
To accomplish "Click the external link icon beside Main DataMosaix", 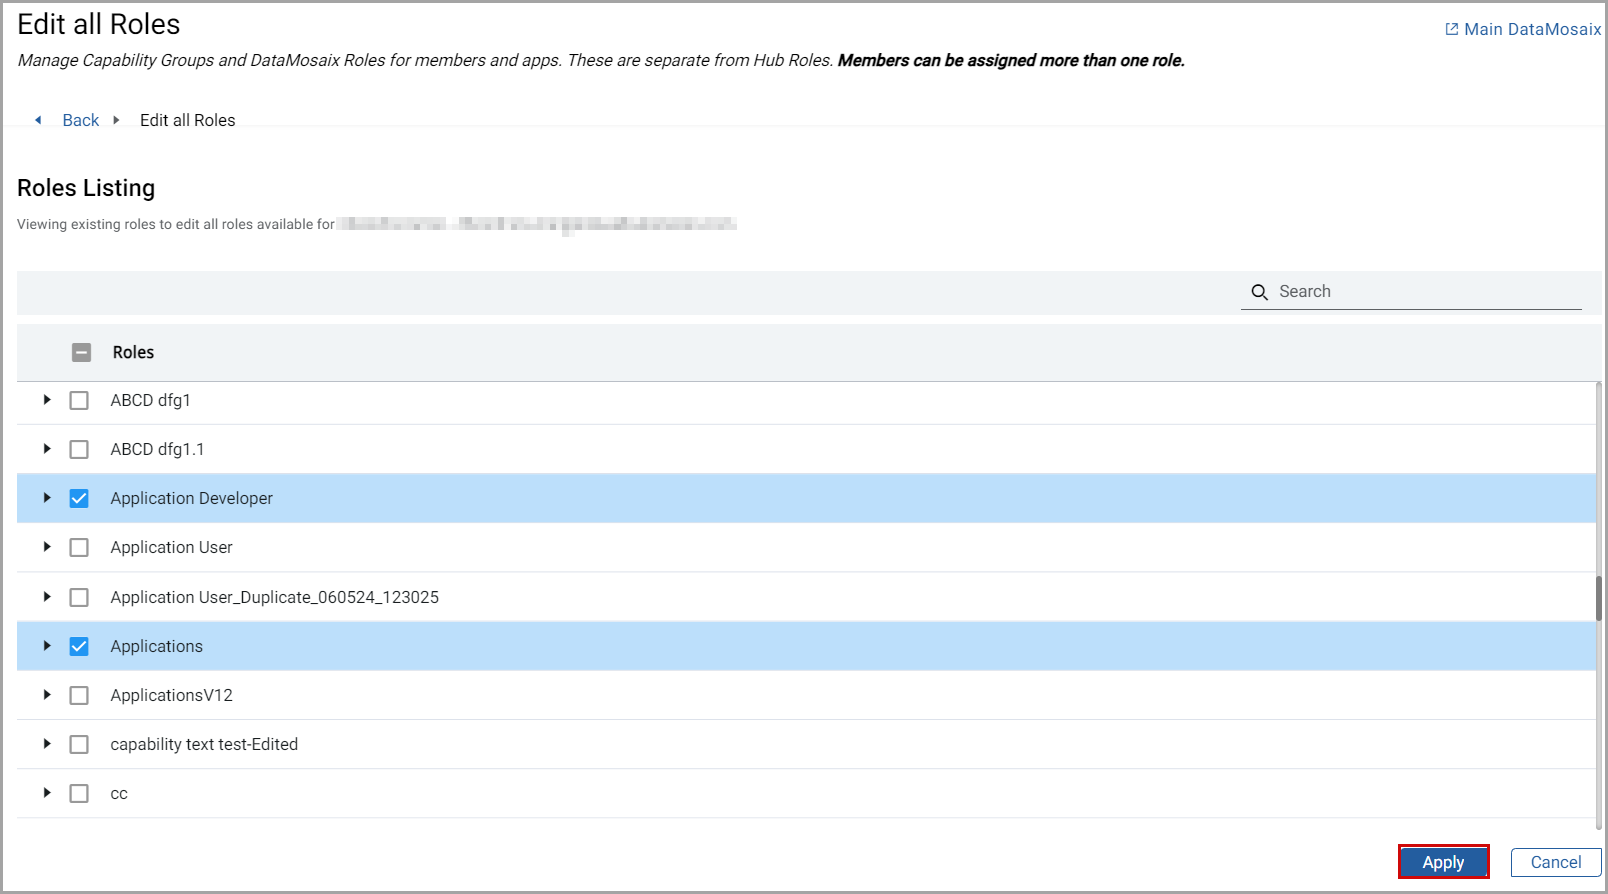I will point(1451,29).
